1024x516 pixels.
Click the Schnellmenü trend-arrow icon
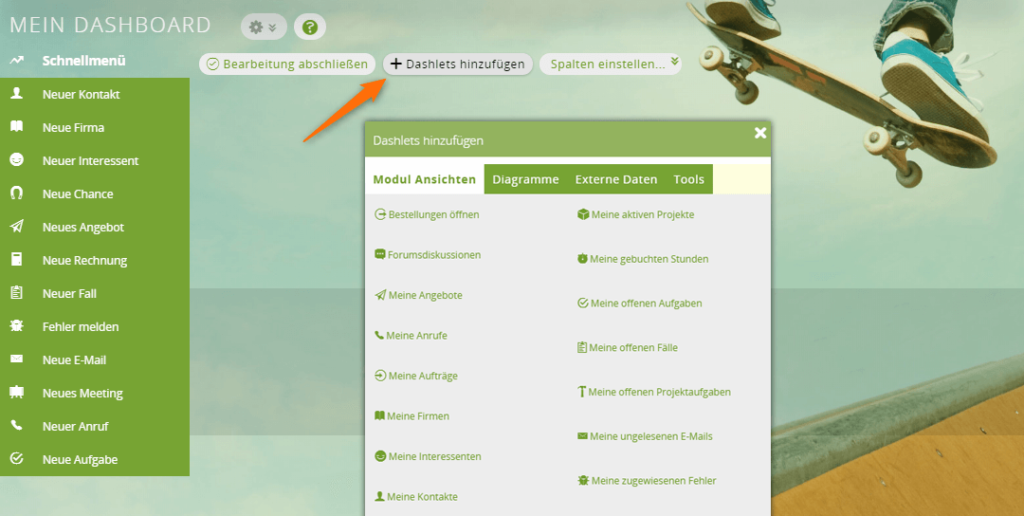pyautogui.click(x=17, y=61)
